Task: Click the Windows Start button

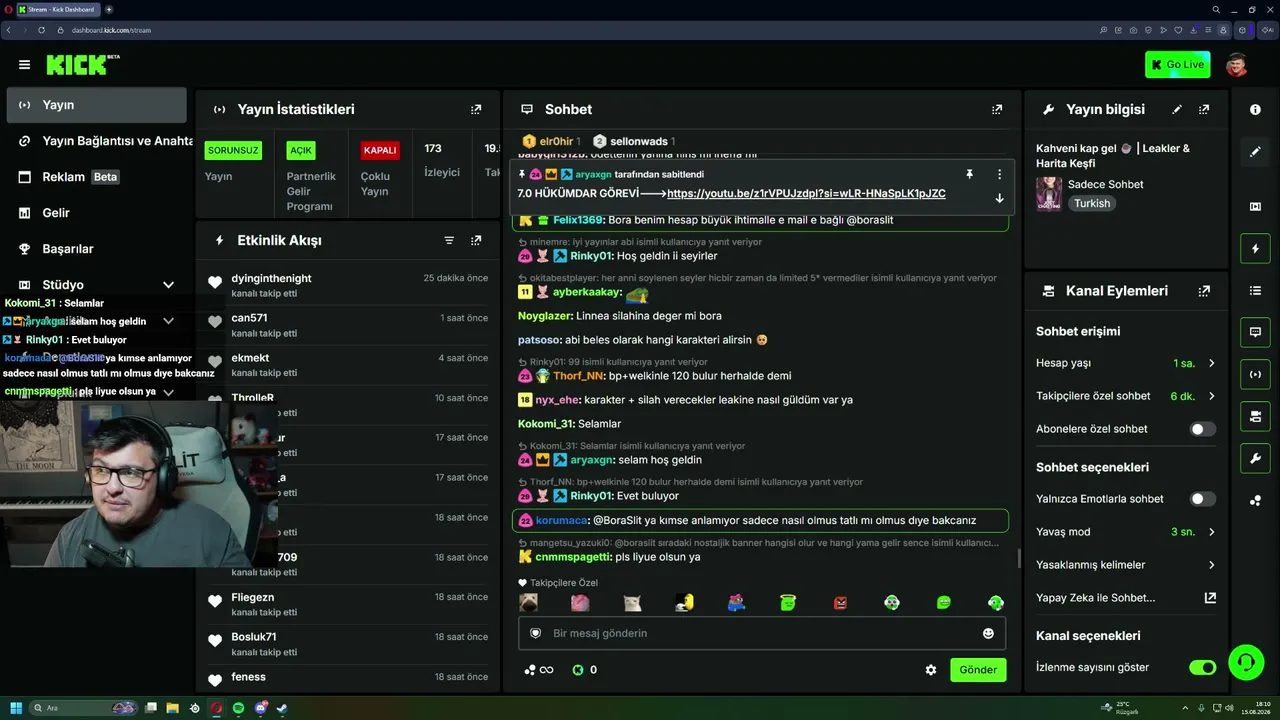Action: (16, 708)
